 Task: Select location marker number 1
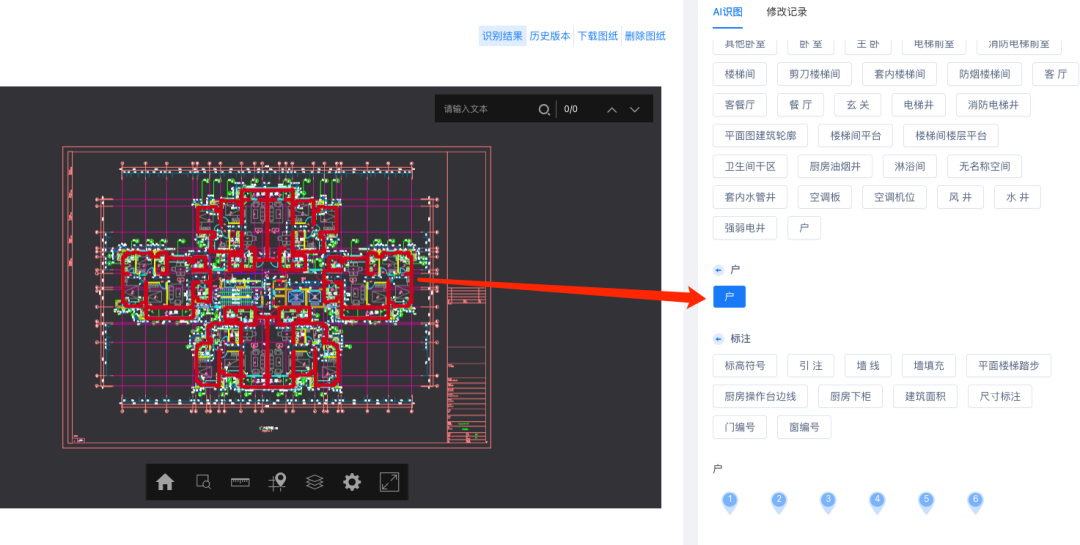point(730,503)
